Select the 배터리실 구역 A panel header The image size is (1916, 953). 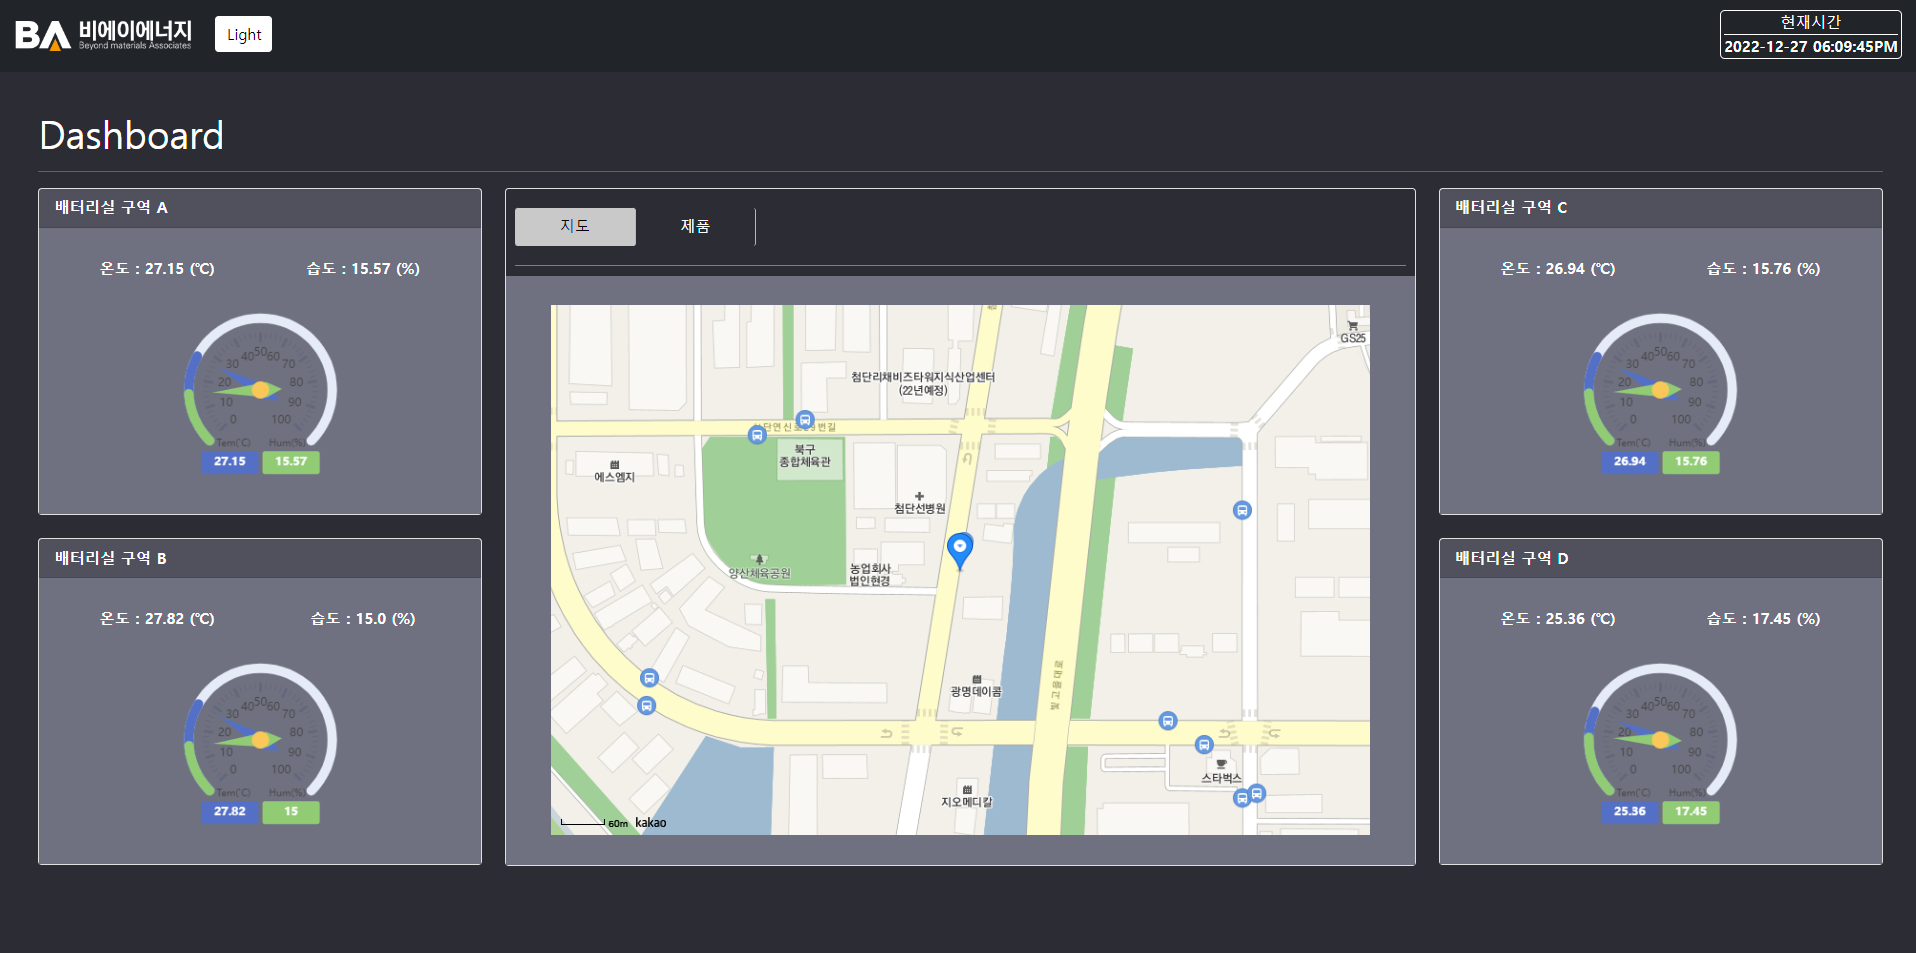click(x=260, y=208)
